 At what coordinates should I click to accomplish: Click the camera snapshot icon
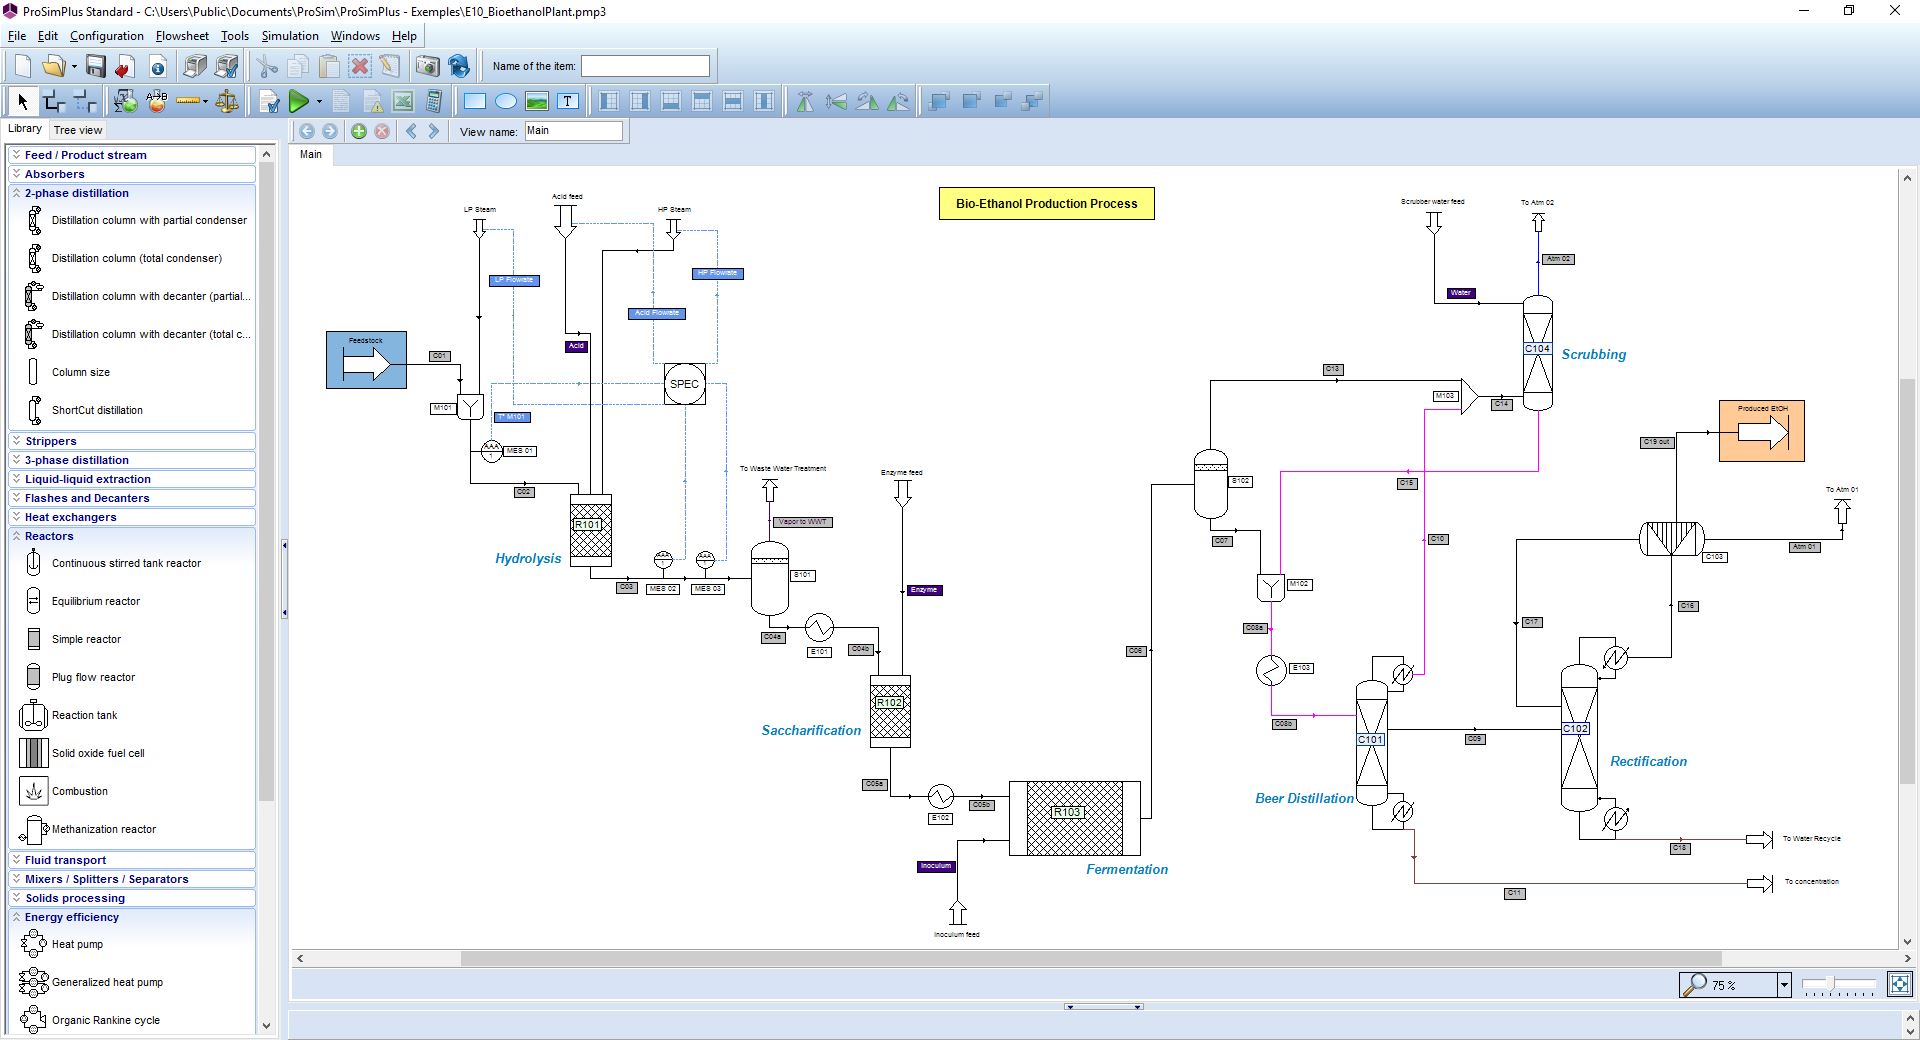[427, 67]
